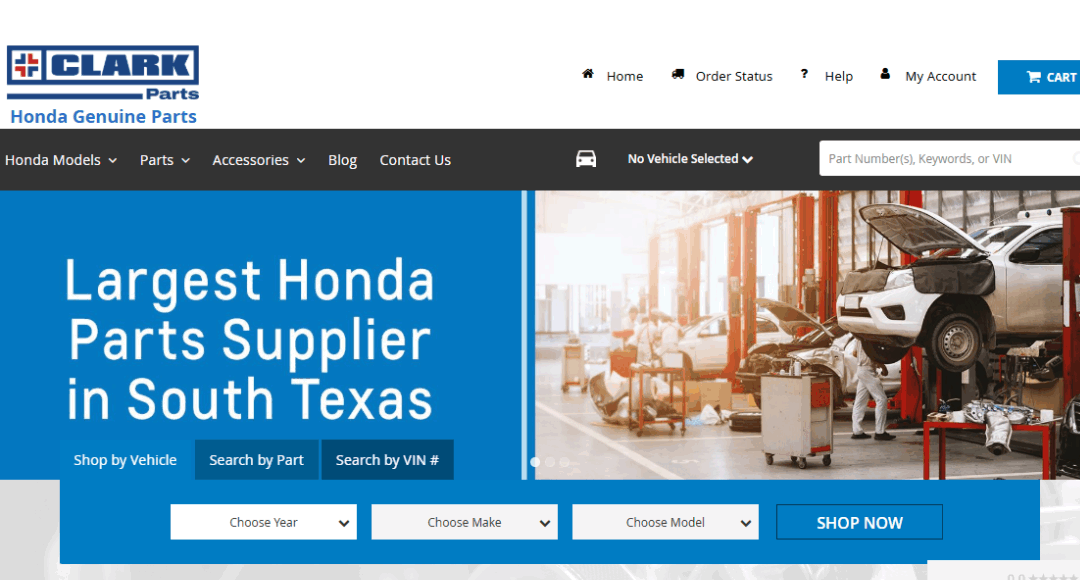Click the Clark Parts logo
Screen dimensions: 1080x580
click(103, 73)
